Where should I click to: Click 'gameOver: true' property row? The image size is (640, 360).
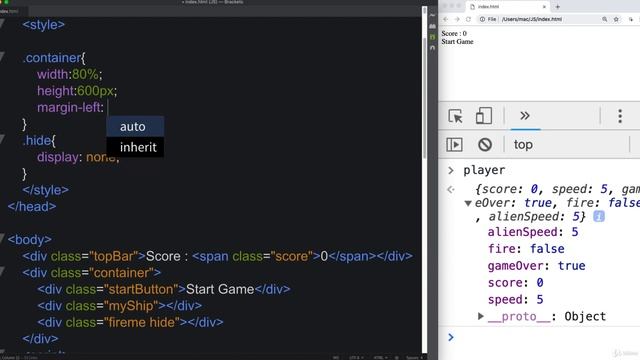pos(536,266)
